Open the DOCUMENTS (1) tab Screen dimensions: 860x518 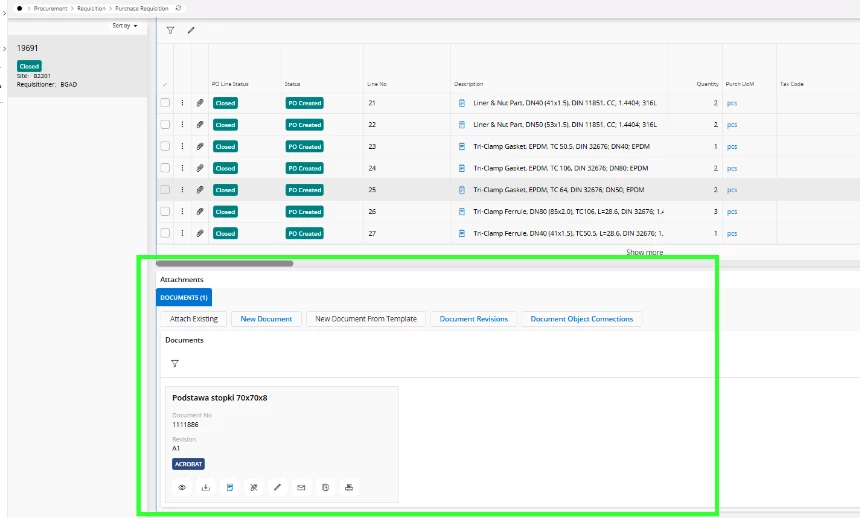[x=184, y=297]
